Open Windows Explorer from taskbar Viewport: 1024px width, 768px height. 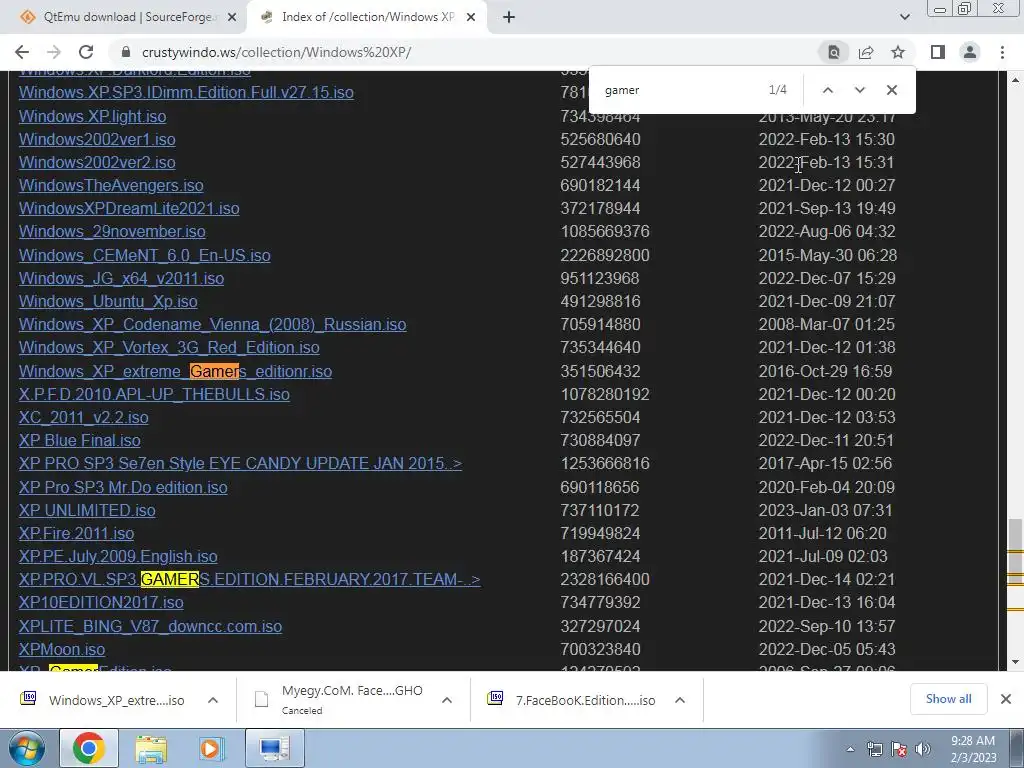[x=151, y=748]
